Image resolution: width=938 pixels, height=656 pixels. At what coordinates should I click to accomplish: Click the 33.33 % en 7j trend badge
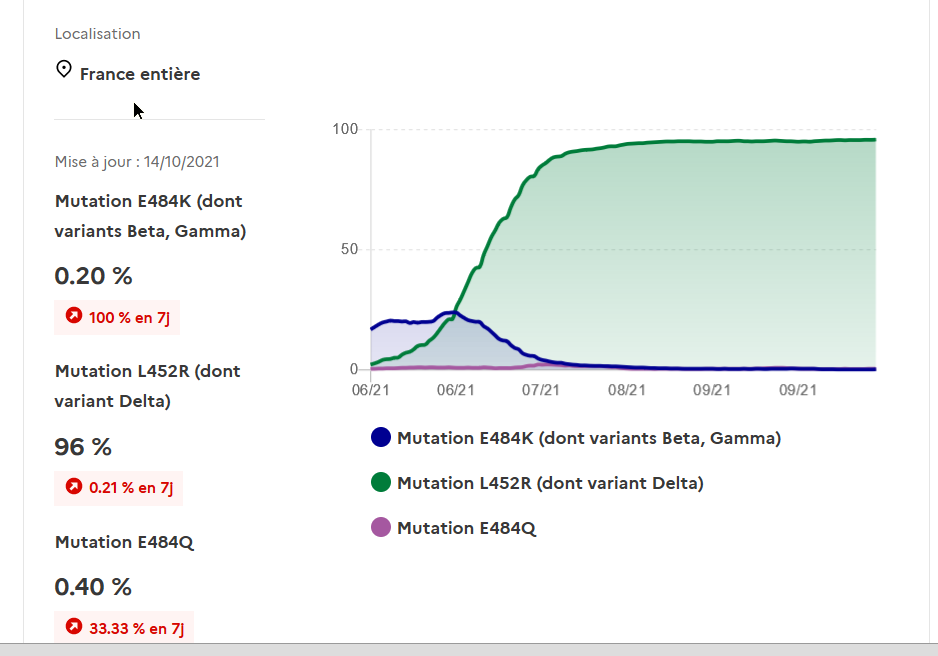click(x=124, y=628)
